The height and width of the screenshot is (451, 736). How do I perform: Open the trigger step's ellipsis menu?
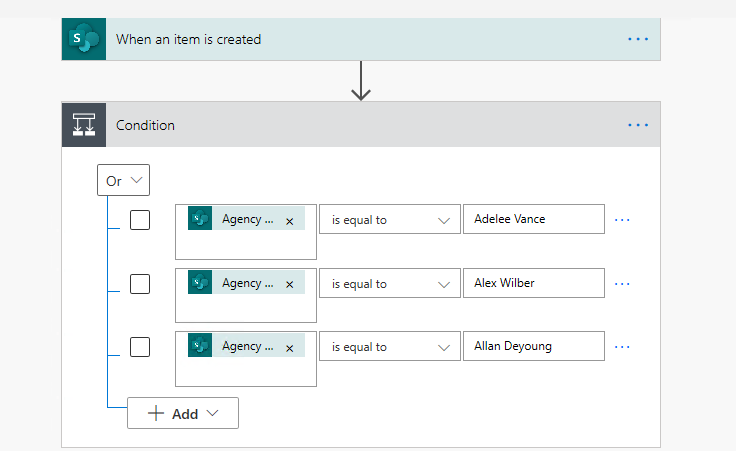point(638,39)
